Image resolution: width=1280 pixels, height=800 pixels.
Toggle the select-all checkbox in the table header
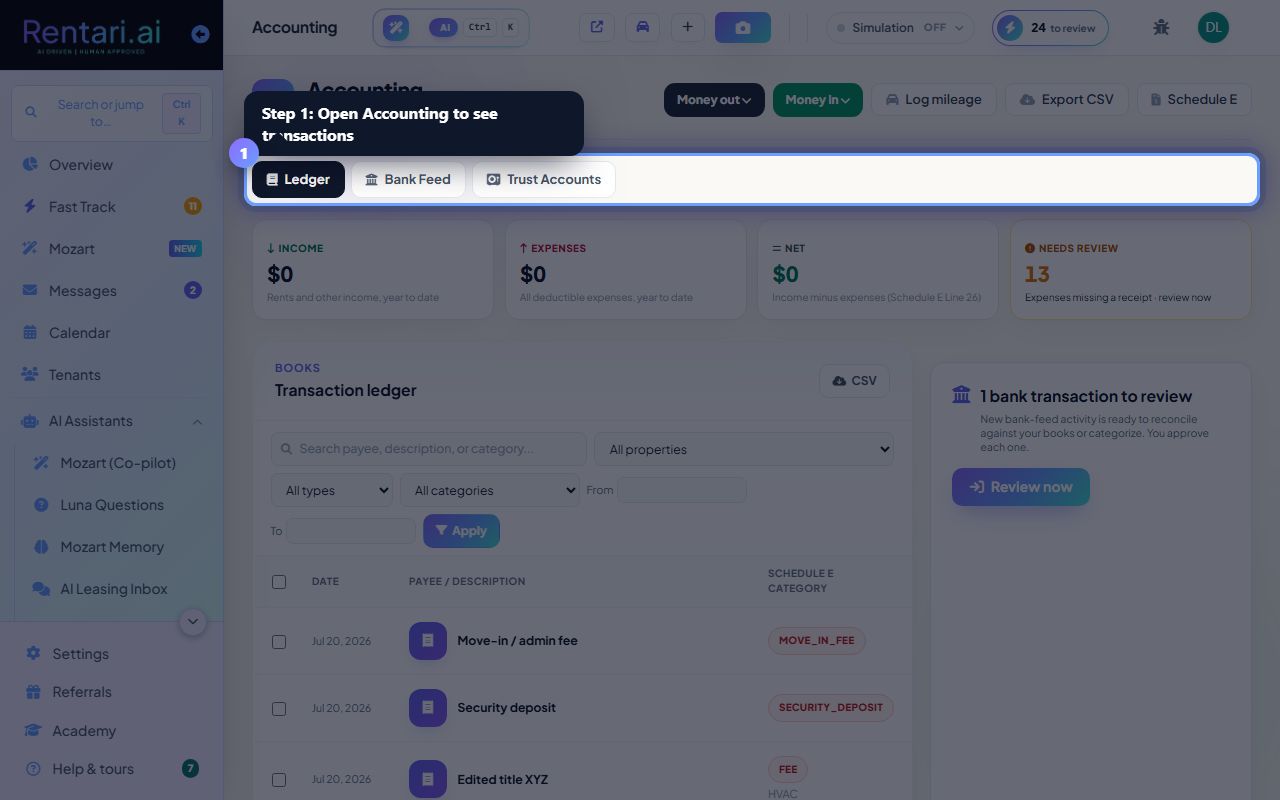pyautogui.click(x=279, y=581)
